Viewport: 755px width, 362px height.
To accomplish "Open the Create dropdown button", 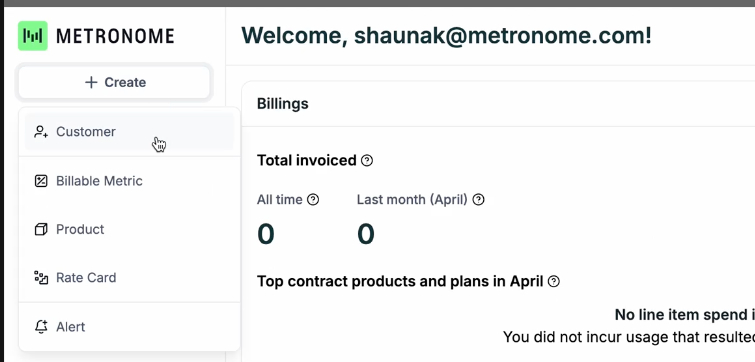I will click(115, 82).
